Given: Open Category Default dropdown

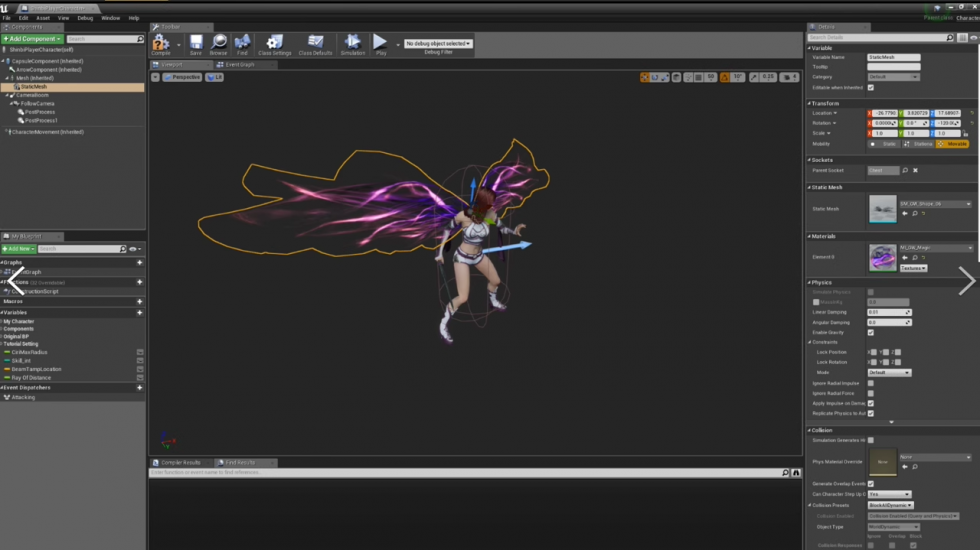Looking at the screenshot, I should pos(894,77).
